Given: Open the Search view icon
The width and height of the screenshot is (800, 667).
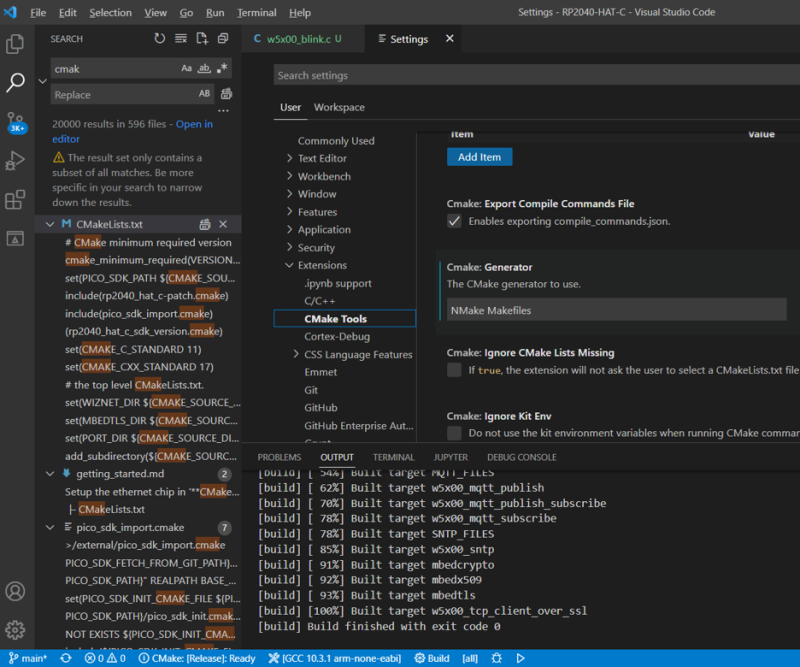Looking at the screenshot, I should click(x=15, y=82).
